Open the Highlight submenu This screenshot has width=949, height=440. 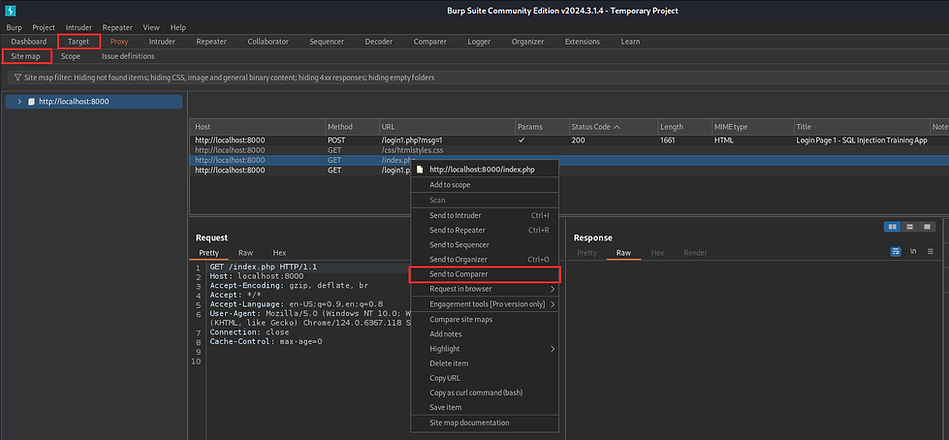click(484, 349)
